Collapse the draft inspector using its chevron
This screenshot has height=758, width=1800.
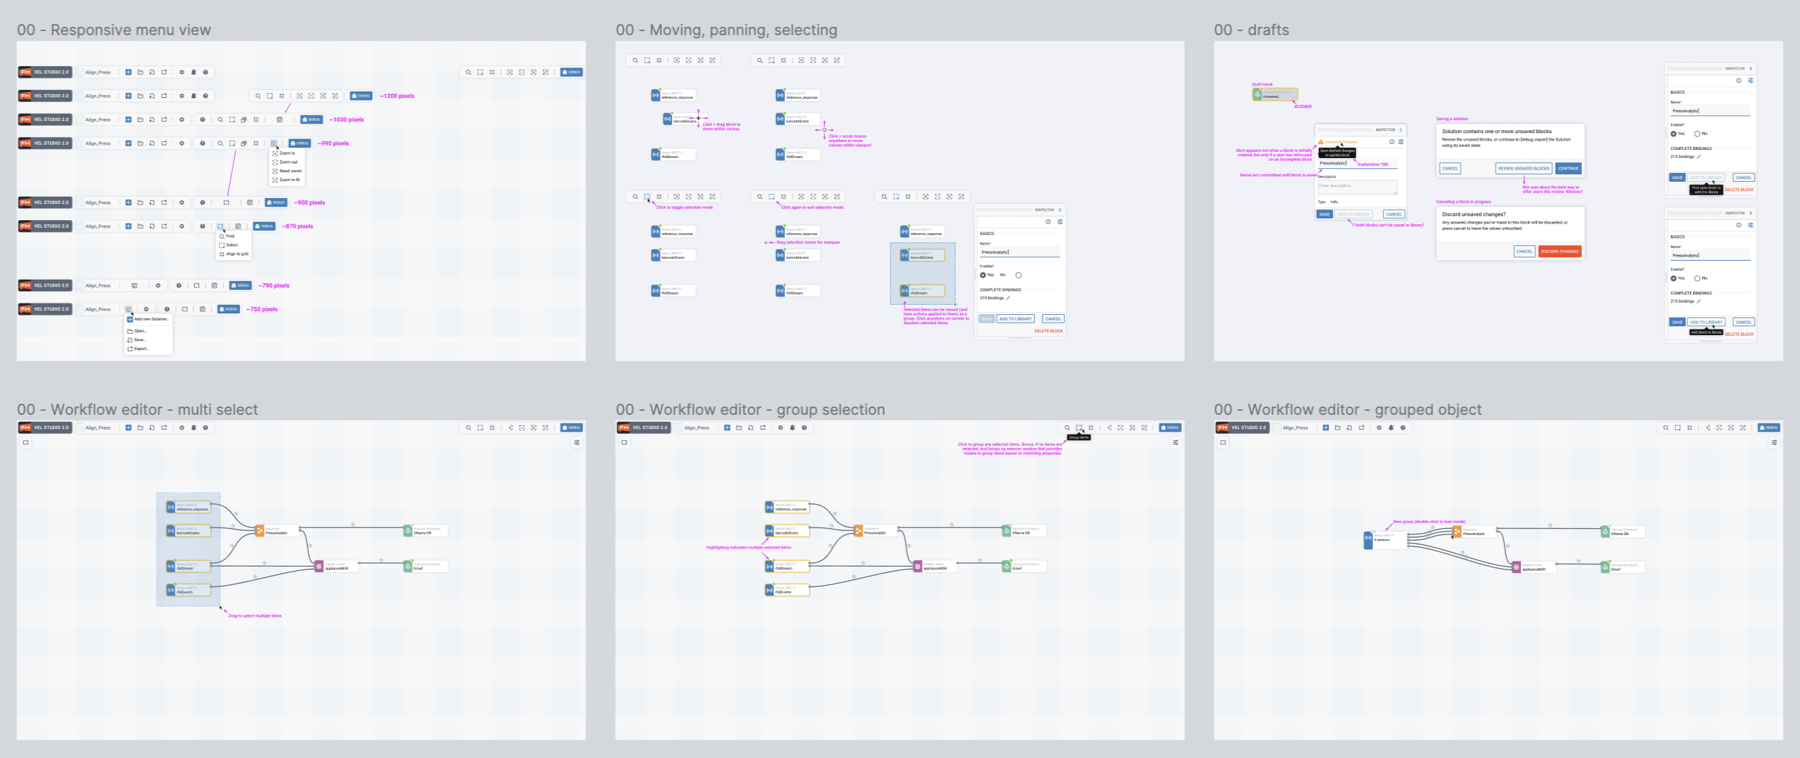click(1401, 130)
